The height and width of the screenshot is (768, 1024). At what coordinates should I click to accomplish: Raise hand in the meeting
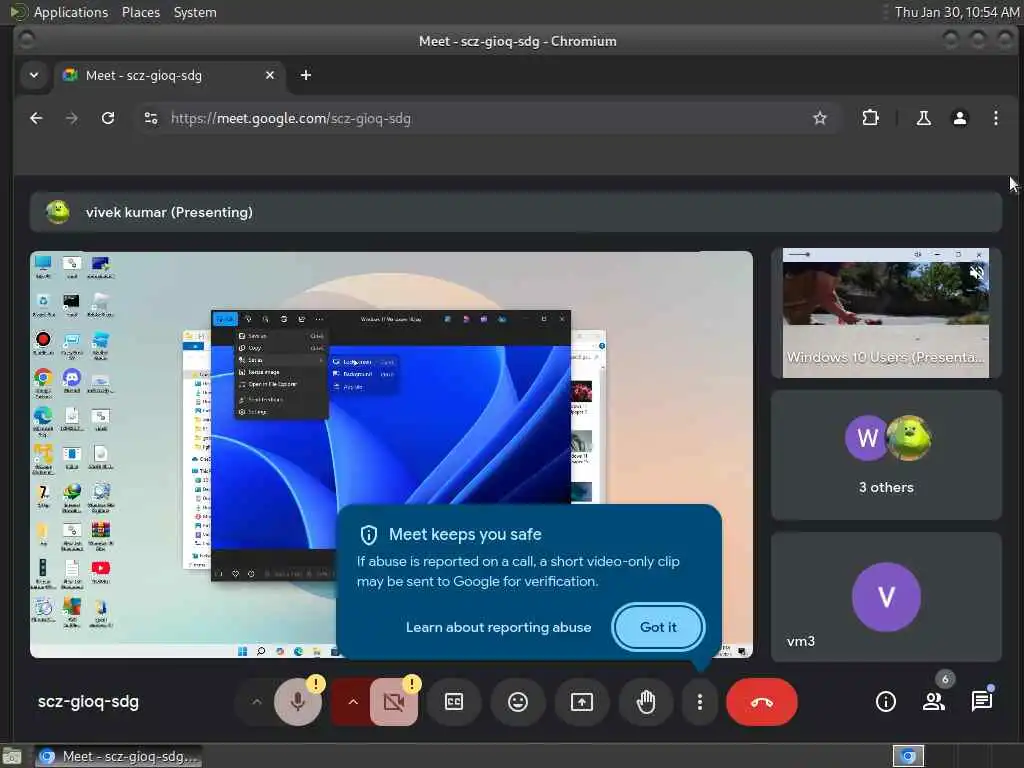646,702
